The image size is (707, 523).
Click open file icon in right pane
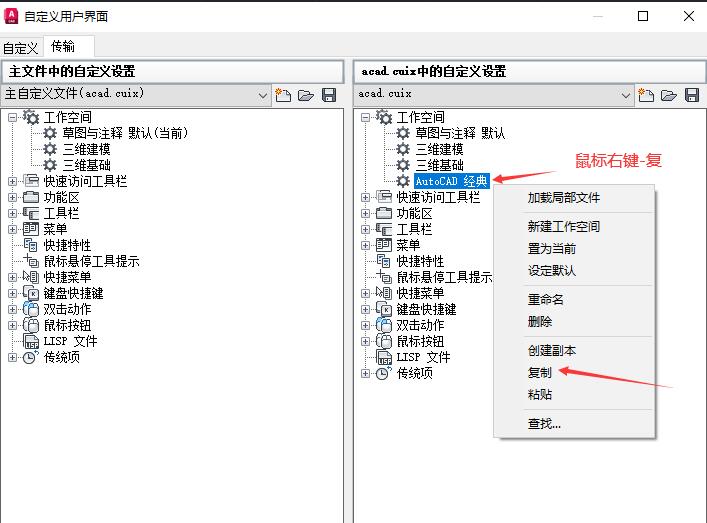[669, 95]
